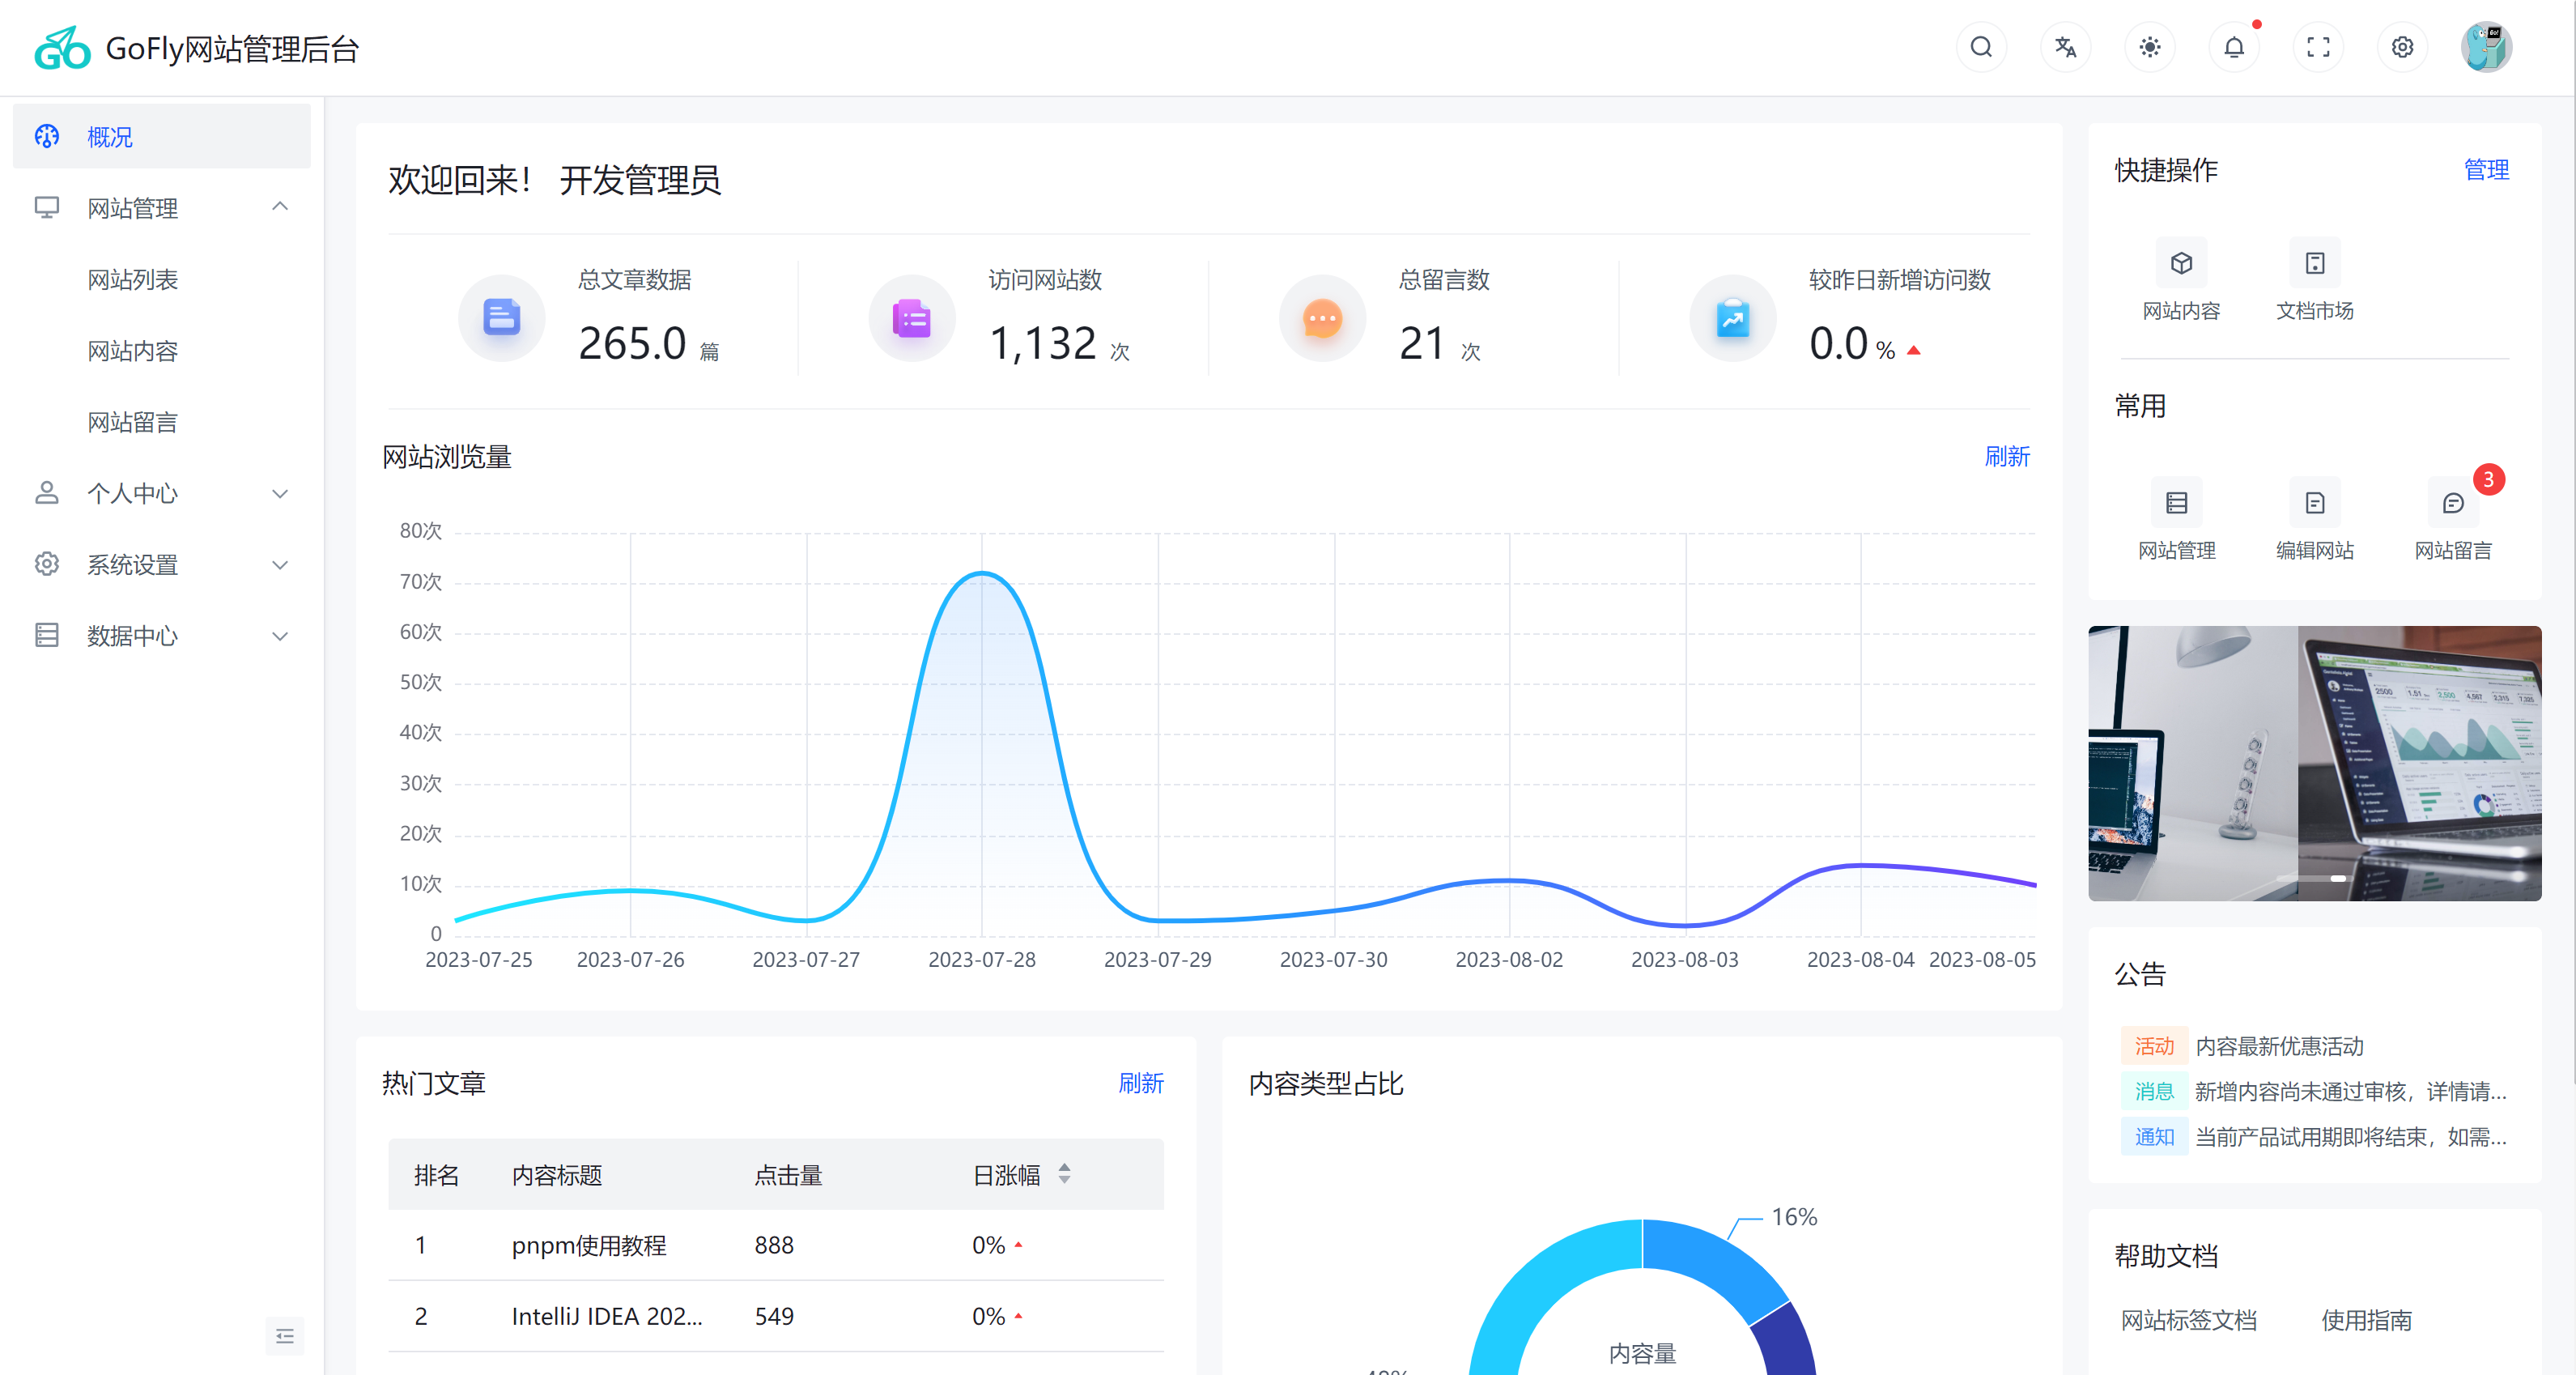Open the language translation switcher
The height and width of the screenshot is (1375, 2576).
(2065, 47)
